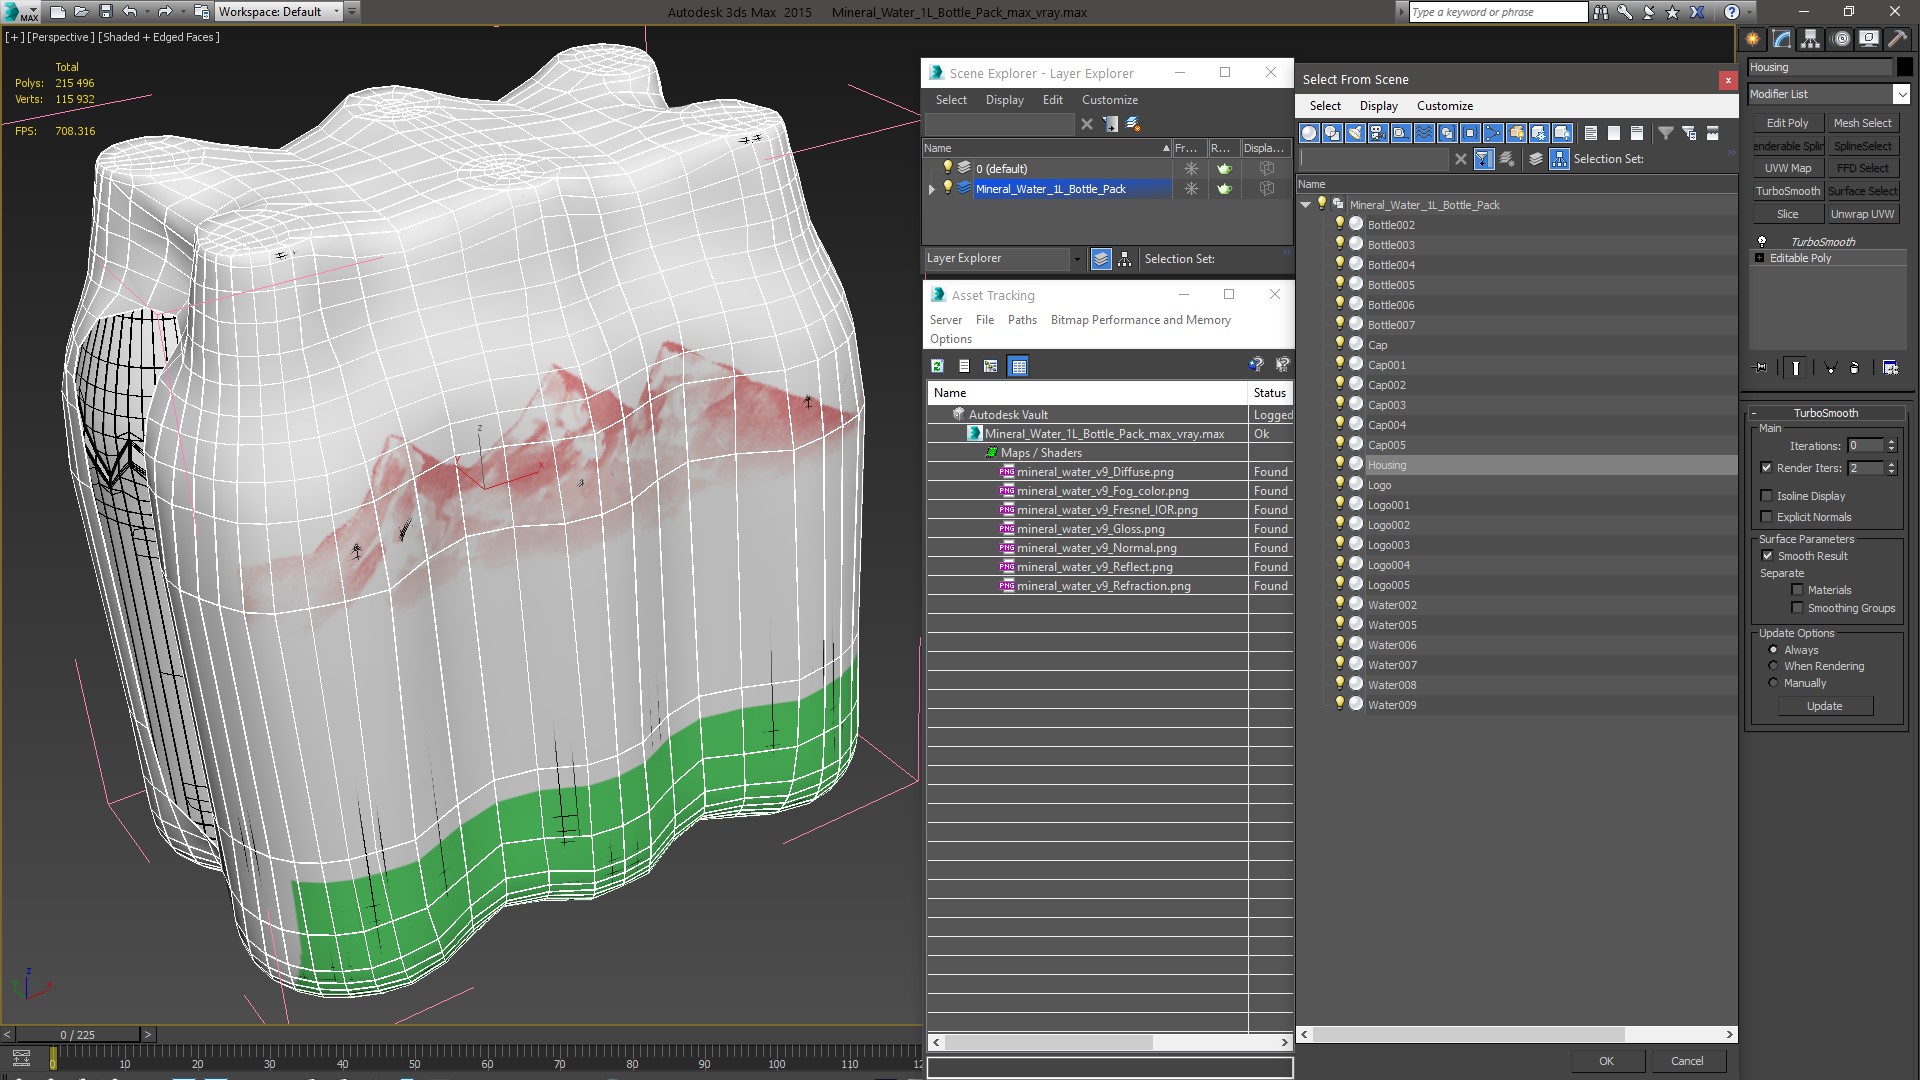The height and width of the screenshot is (1080, 1920).
Task: Select the Always update option
Action: pos(1773,650)
